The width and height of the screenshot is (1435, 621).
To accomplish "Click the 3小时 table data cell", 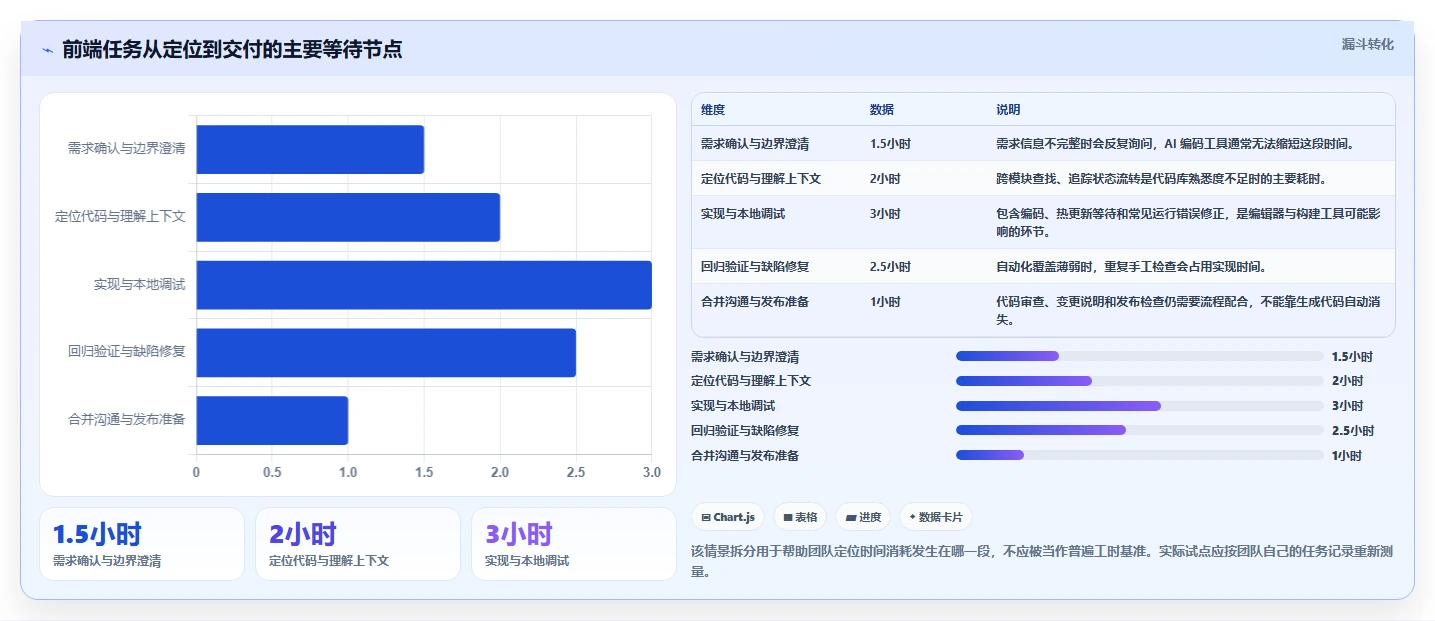I will [x=885, y=214].
